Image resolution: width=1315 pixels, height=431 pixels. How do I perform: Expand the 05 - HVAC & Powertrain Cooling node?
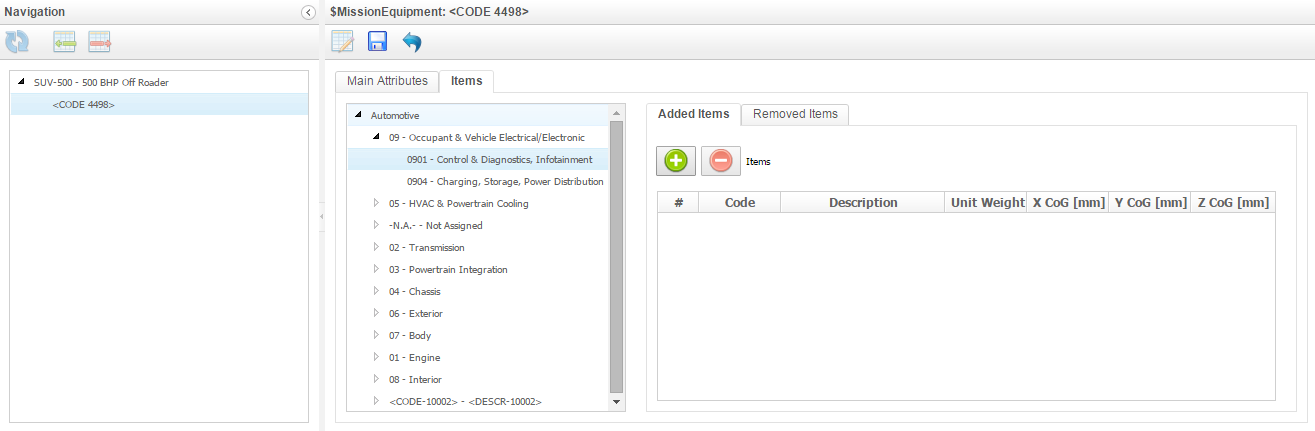[x=376, y=203]
